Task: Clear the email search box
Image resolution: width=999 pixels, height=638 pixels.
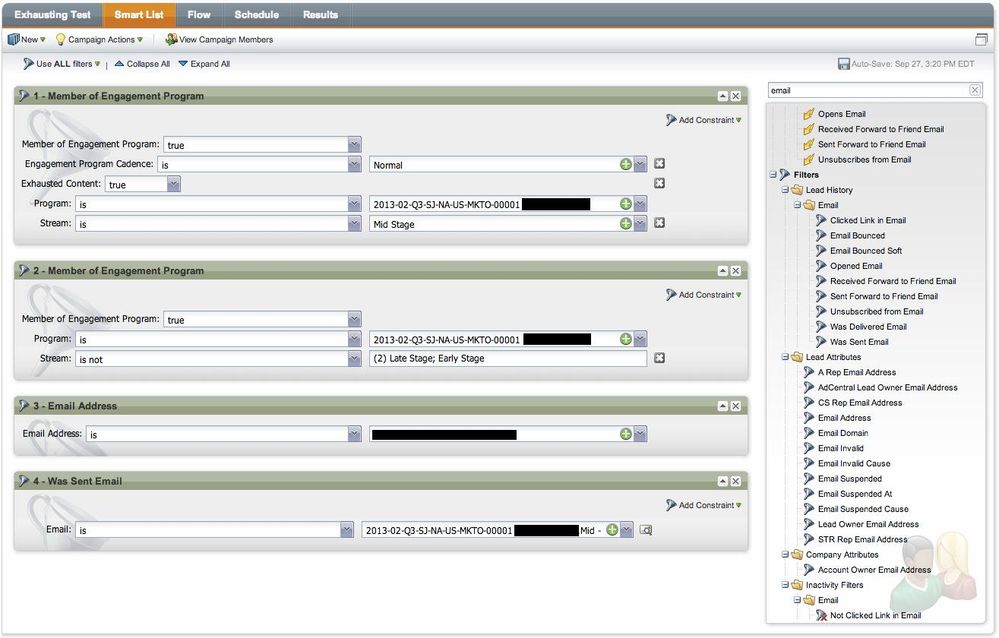Action: [975, 90]
